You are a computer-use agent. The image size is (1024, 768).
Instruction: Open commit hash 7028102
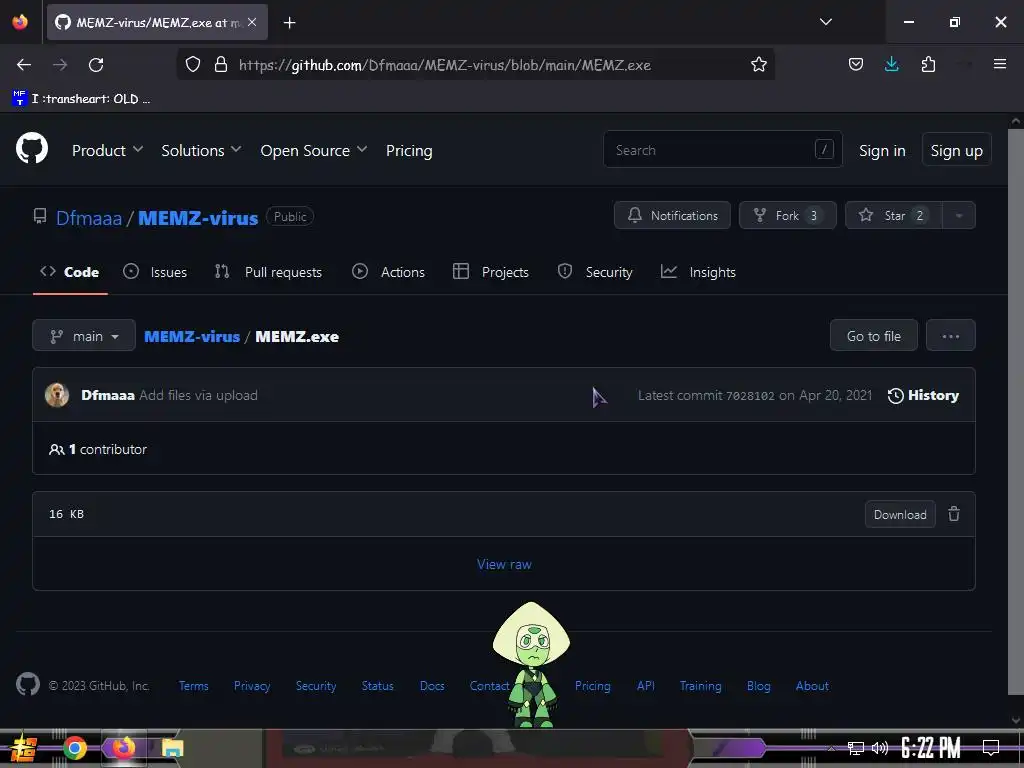click(750, 396)
